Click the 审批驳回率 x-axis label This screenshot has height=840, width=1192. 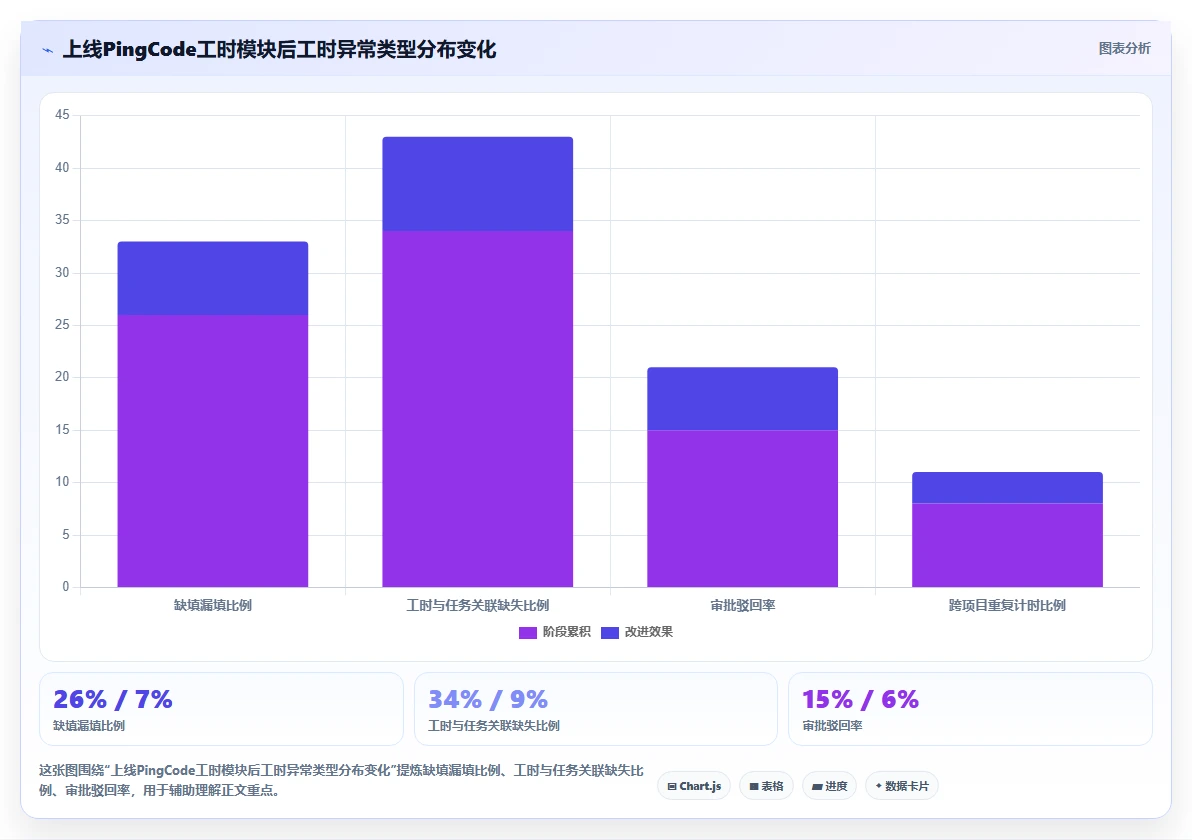(x=743, y=606)
